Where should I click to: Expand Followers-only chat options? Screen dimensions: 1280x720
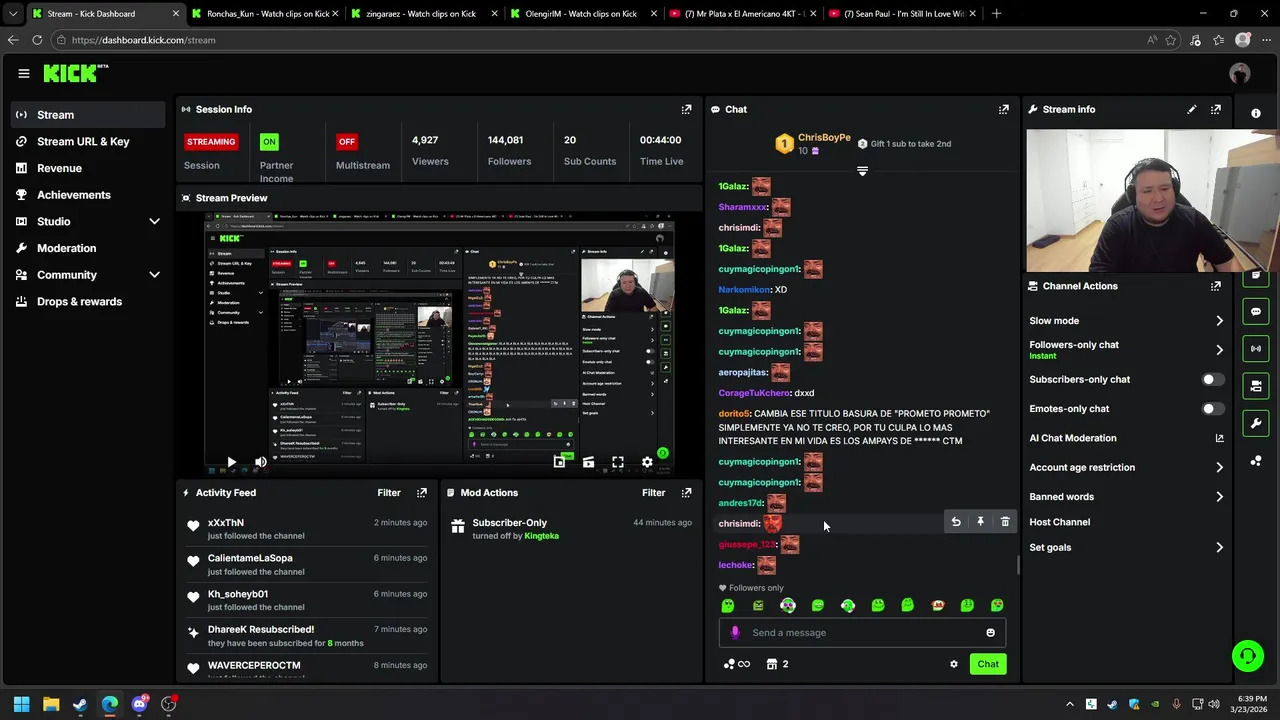coord(1219,350)
